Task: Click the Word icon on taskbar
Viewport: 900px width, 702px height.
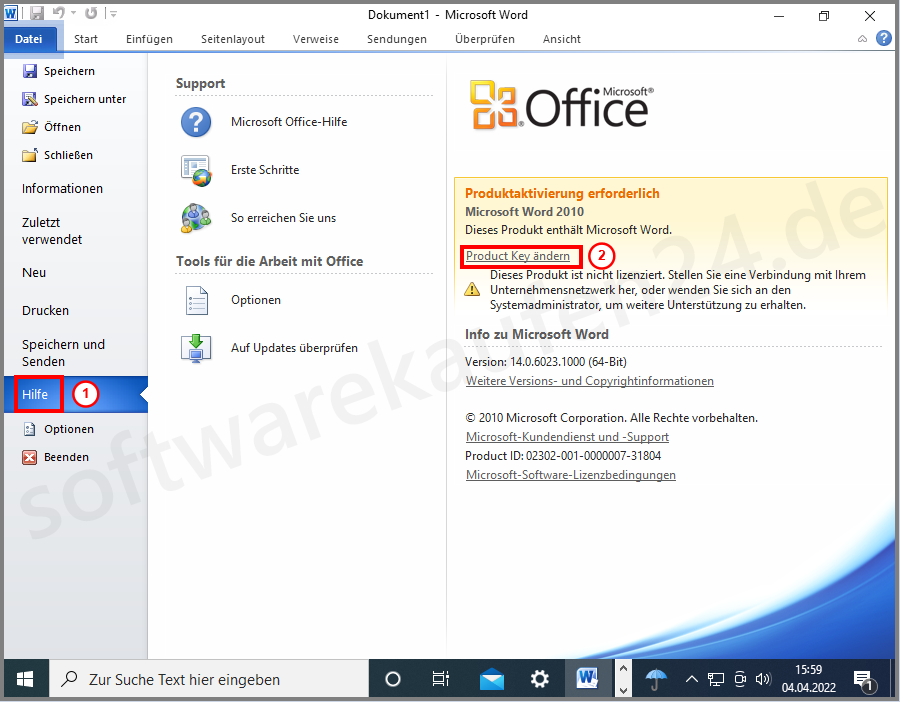Action: [588, 679]
